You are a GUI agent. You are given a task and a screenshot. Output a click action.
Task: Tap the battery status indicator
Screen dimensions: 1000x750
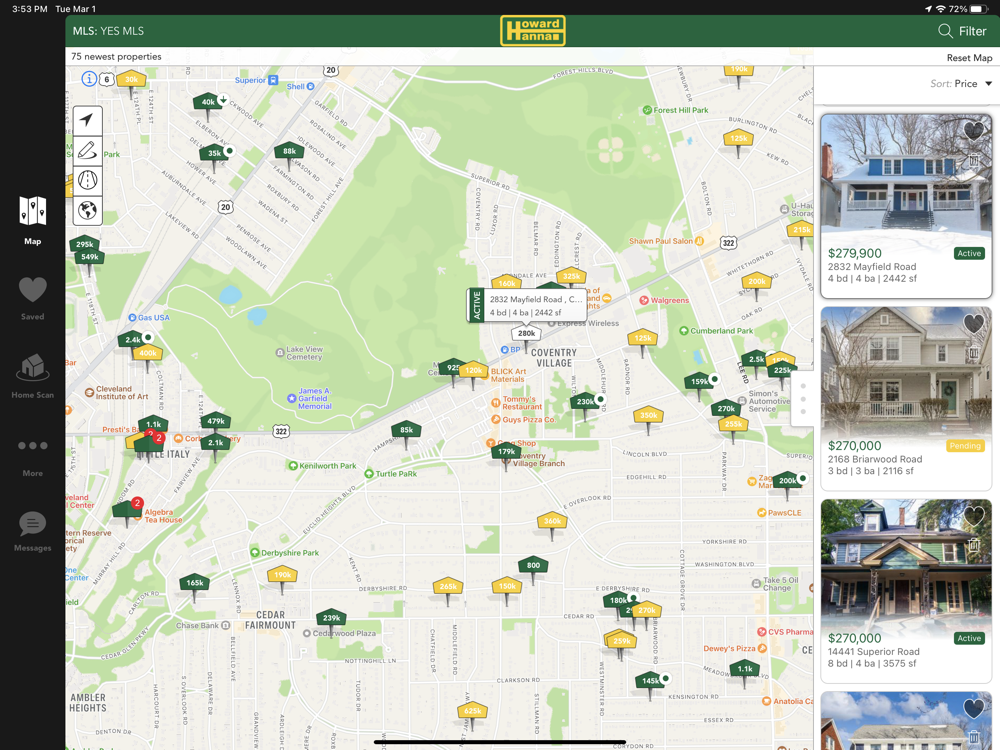pyautogui.click(x=978, y=9)
